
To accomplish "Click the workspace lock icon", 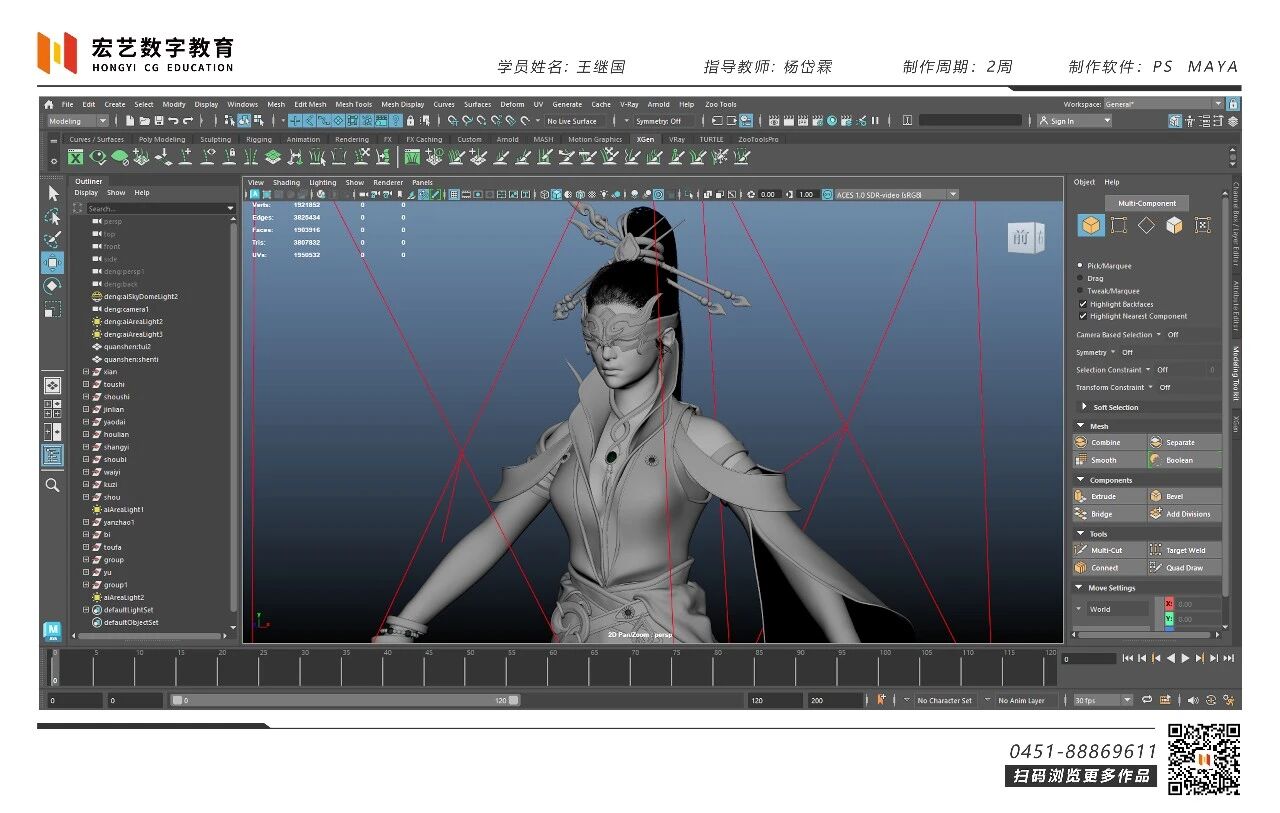I will point(1233,104).
